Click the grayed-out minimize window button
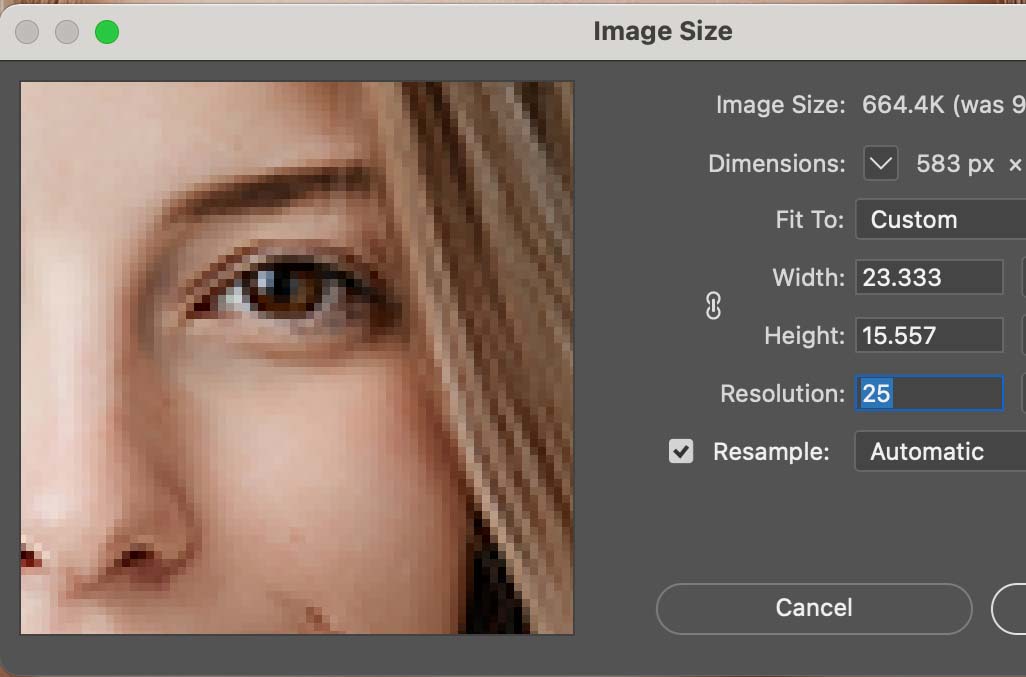This screenshot has width=1026, height=677. [67, 32]
